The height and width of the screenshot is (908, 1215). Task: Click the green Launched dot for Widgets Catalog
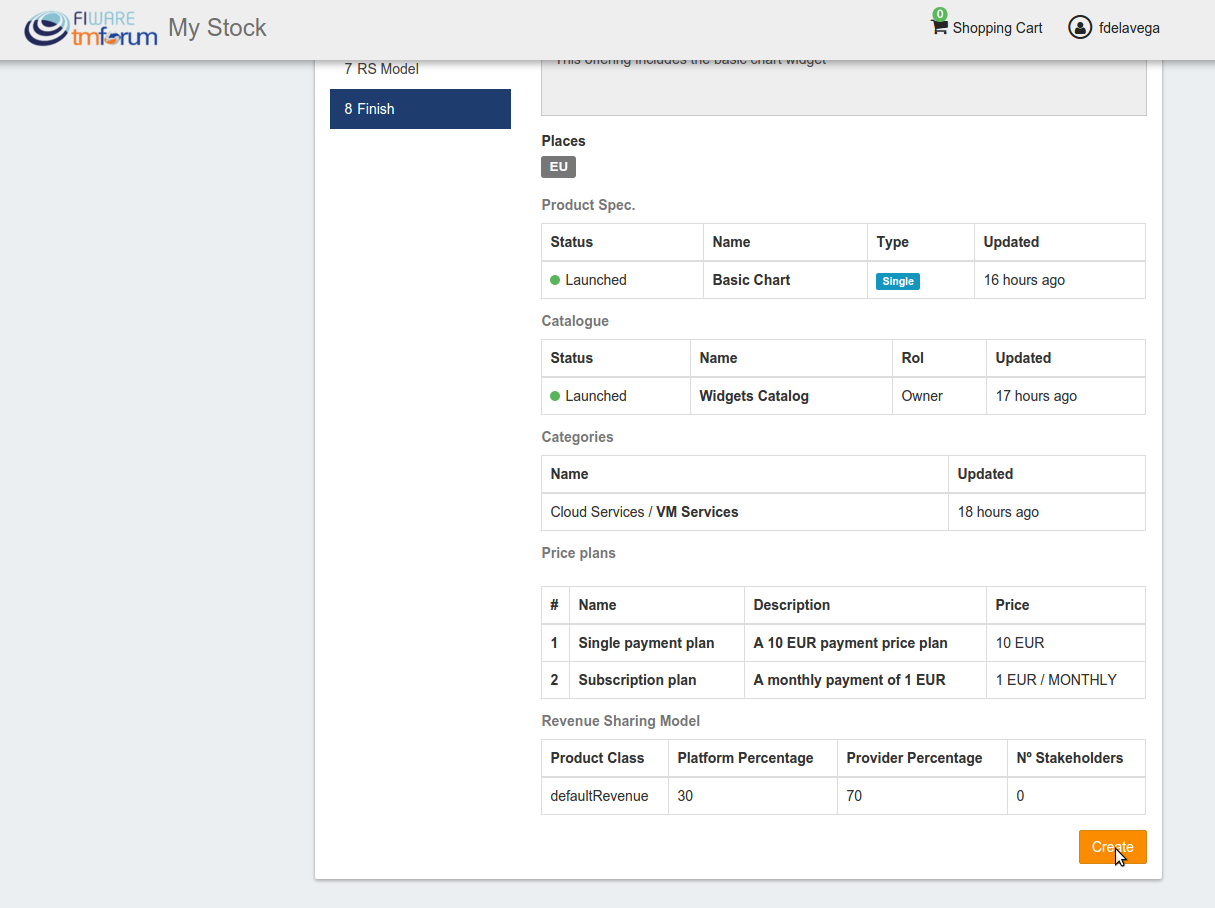[x=555, y=396]
